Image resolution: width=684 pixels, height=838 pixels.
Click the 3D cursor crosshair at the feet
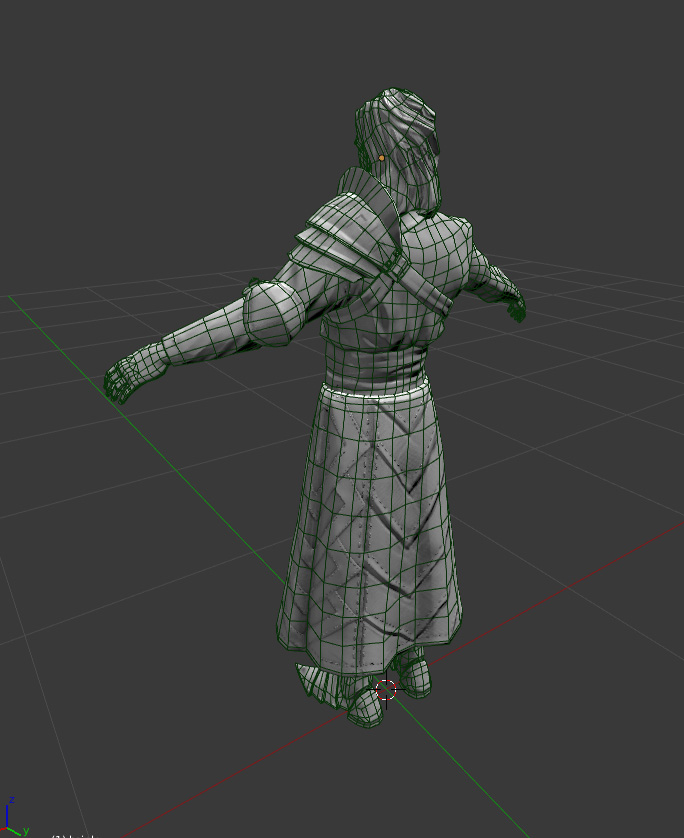coord(386,690)
